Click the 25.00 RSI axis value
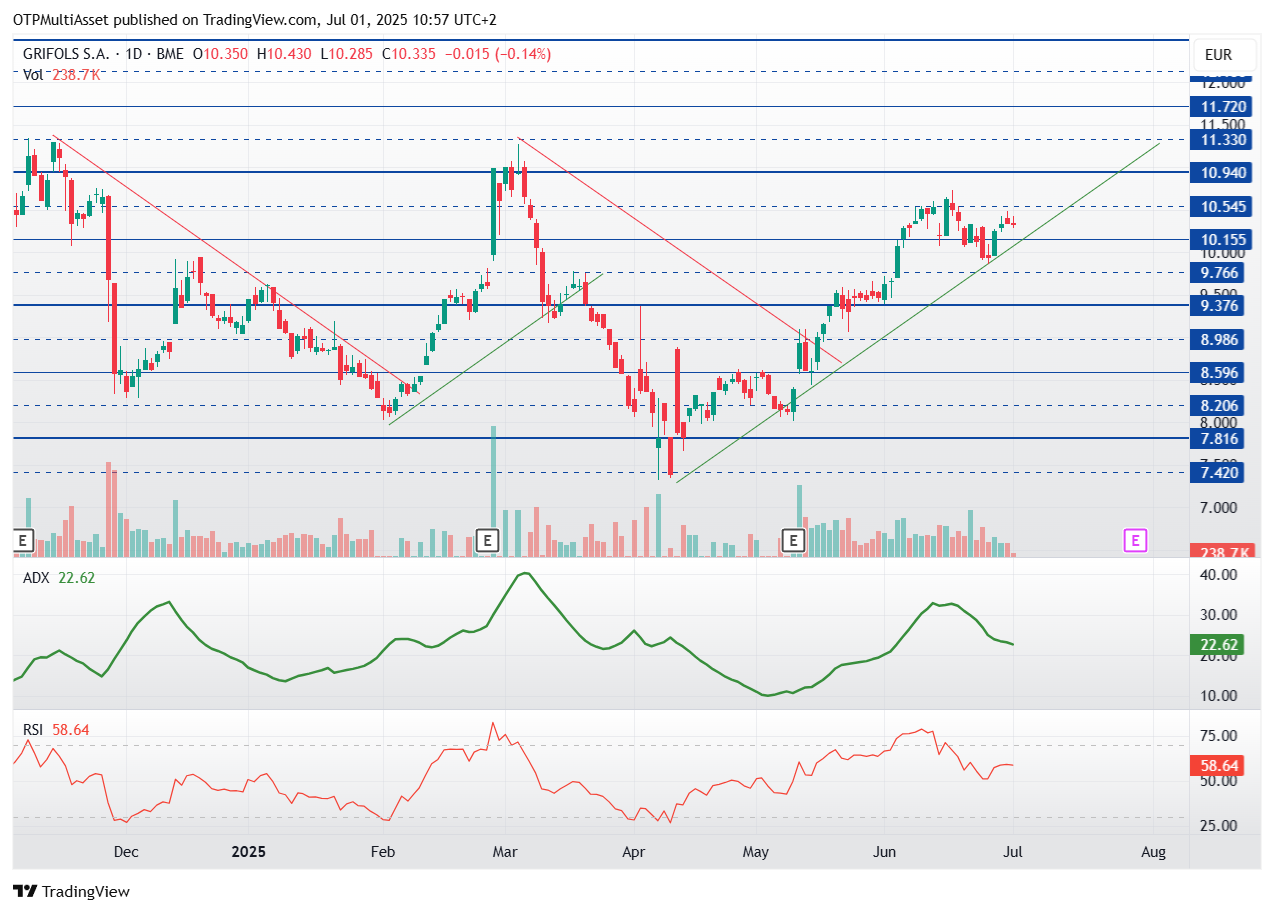Viewport: 1274px width, 913px height. [x=1220, y=826]
